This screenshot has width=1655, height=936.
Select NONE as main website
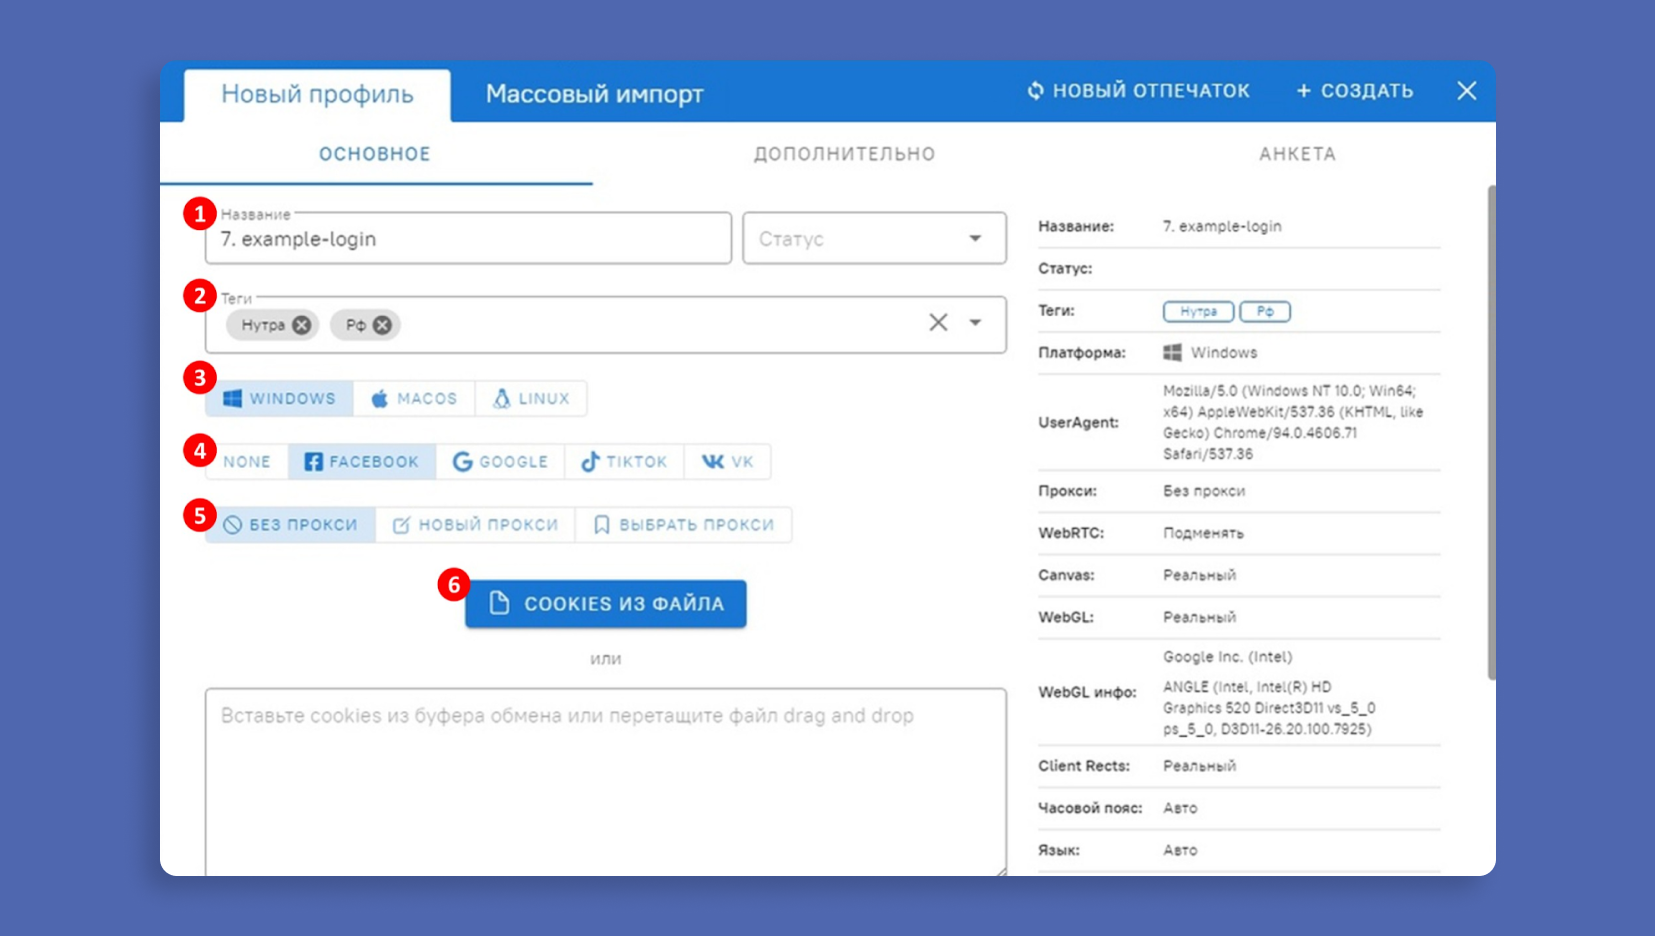click(x=247, y=461)
